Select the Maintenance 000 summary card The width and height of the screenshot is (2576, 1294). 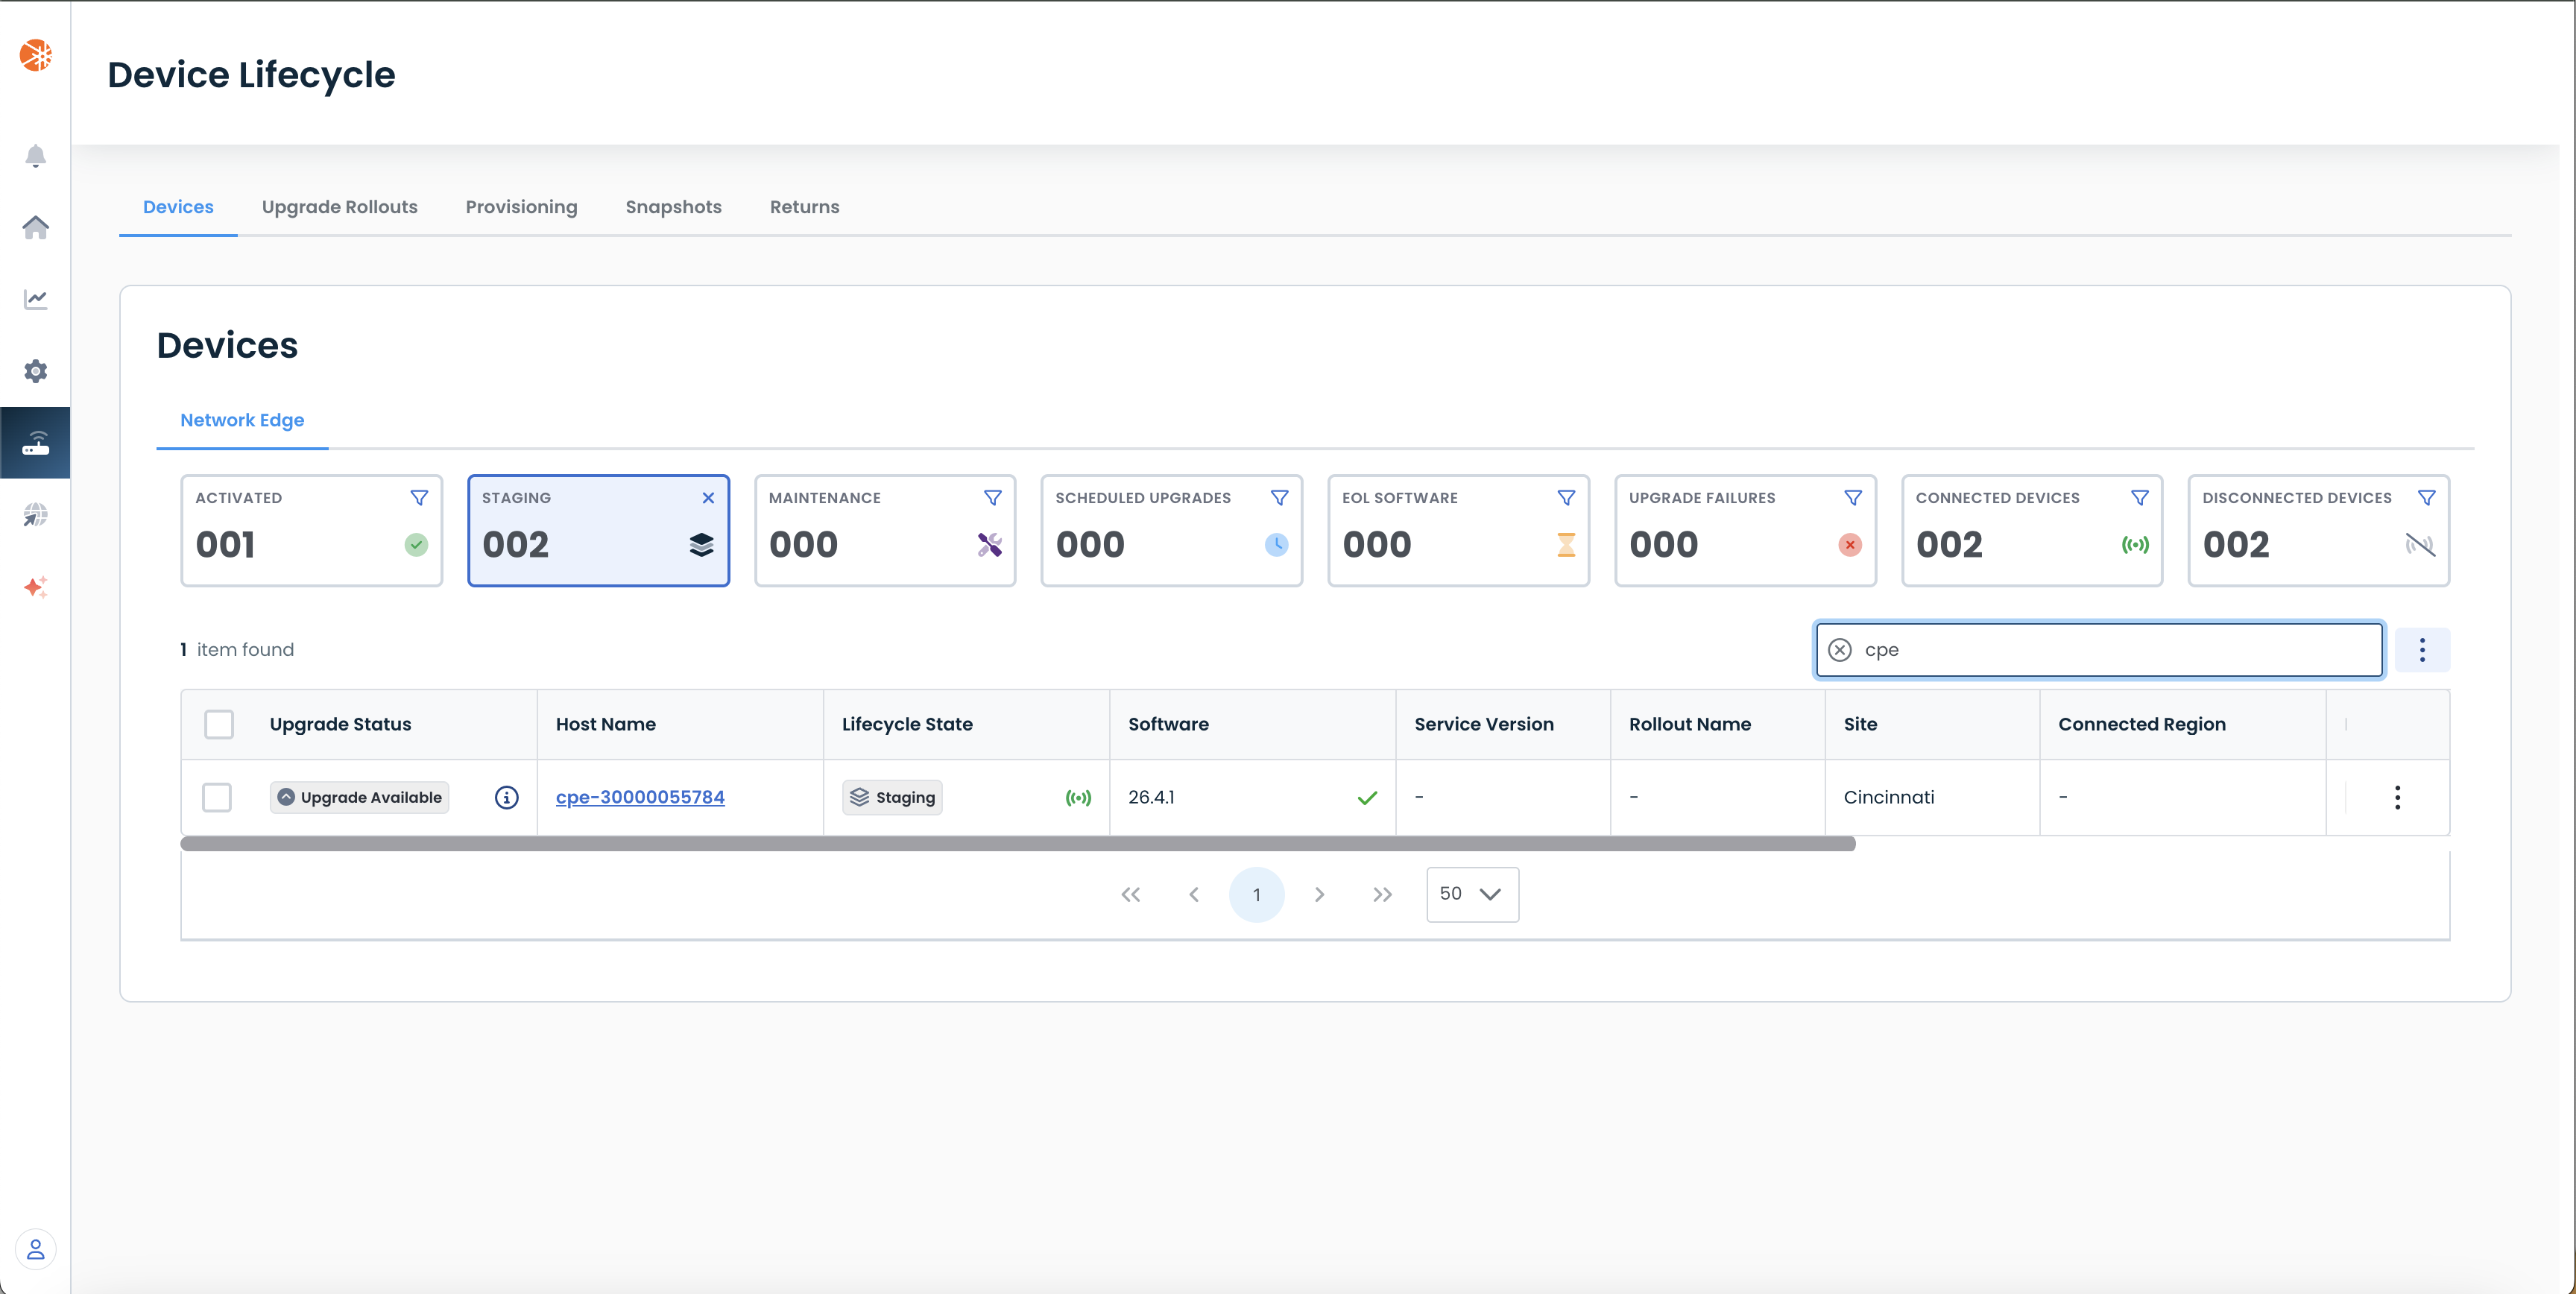click(885, 530)
